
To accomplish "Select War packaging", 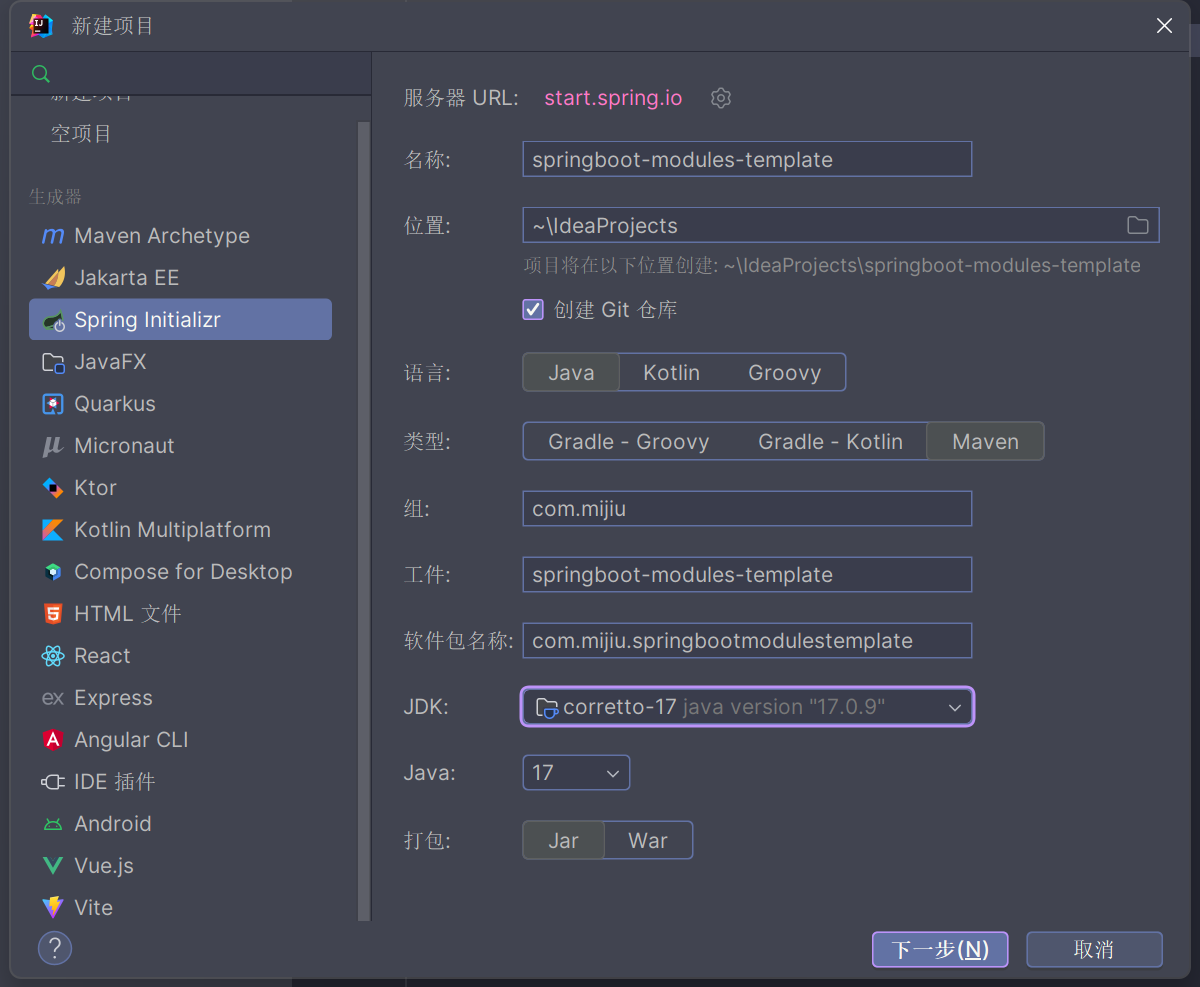I will tap(648, 841).
